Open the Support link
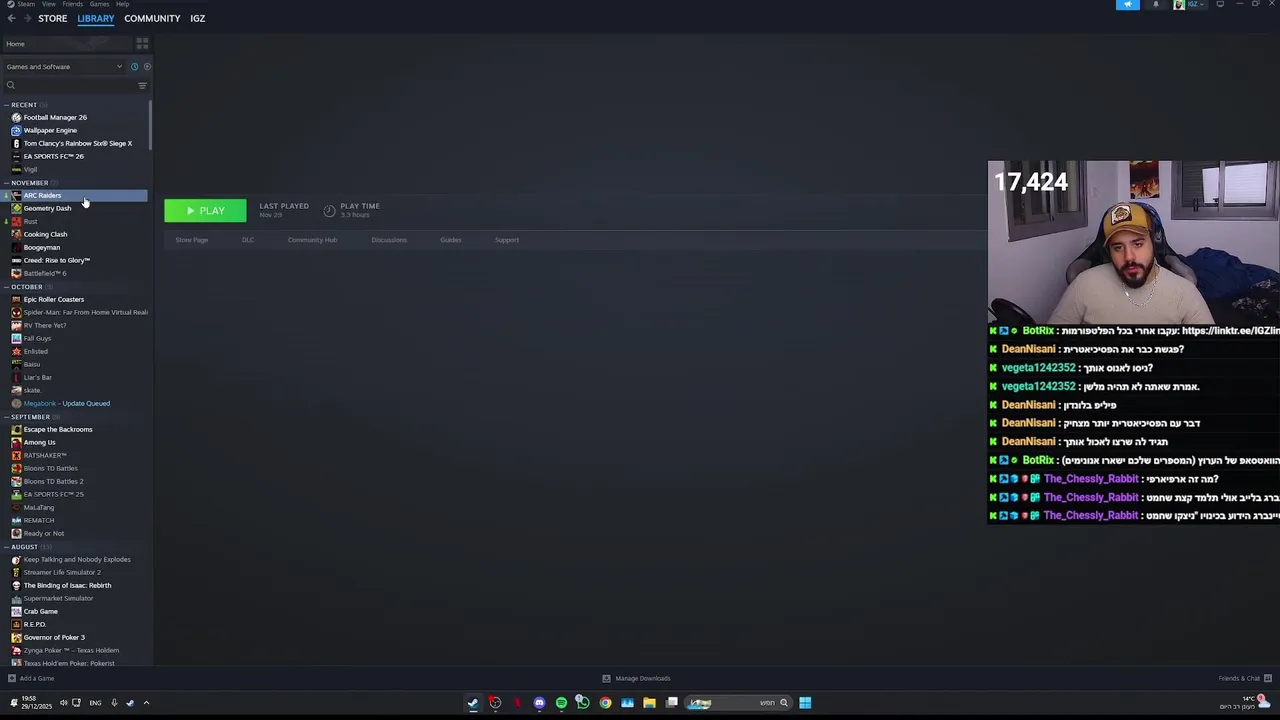 (507, 240)
